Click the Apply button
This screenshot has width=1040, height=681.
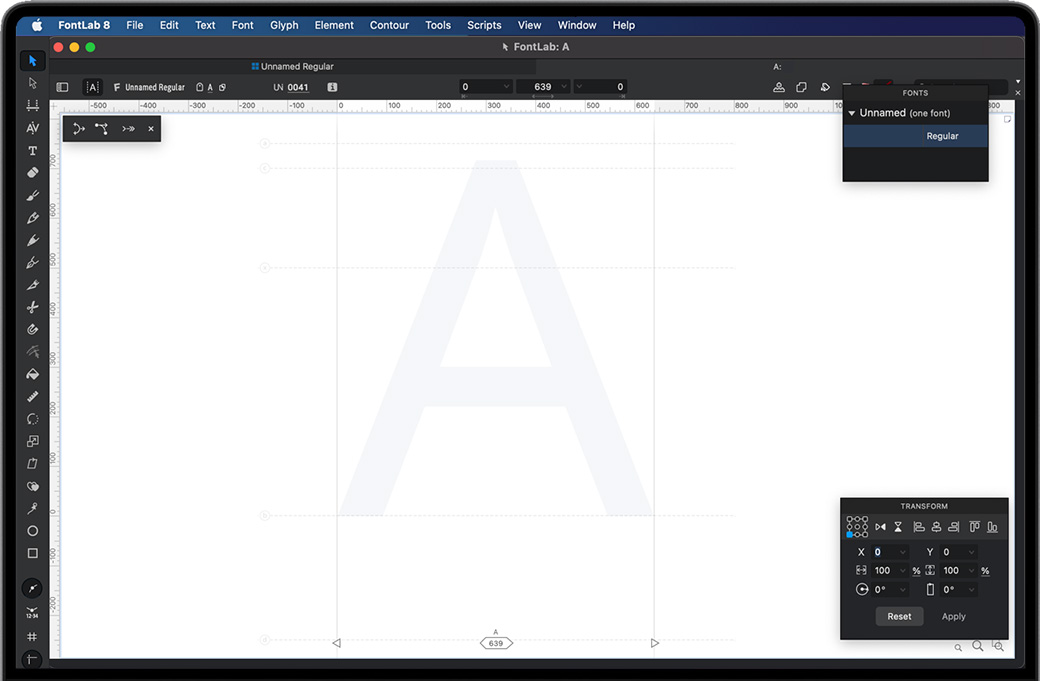(954, 617)
